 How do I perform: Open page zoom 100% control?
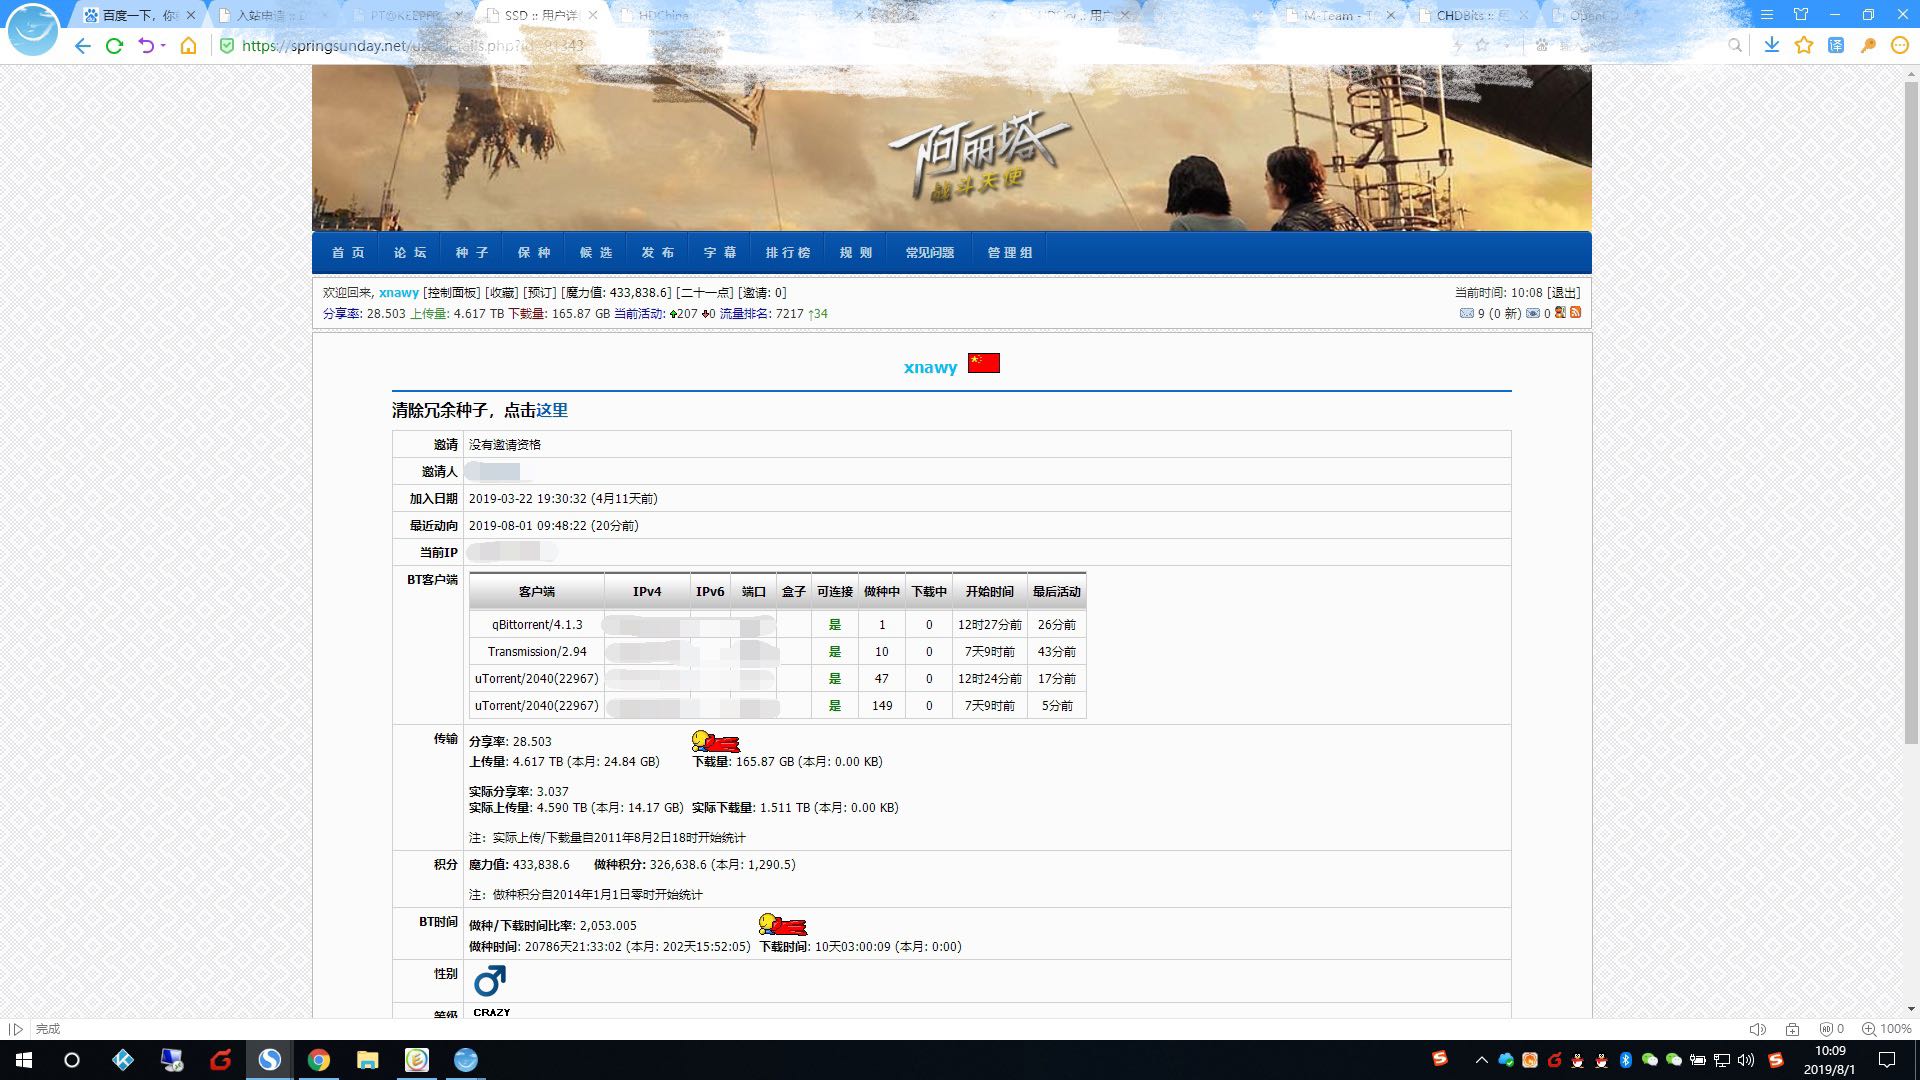click(1887, 1029)
